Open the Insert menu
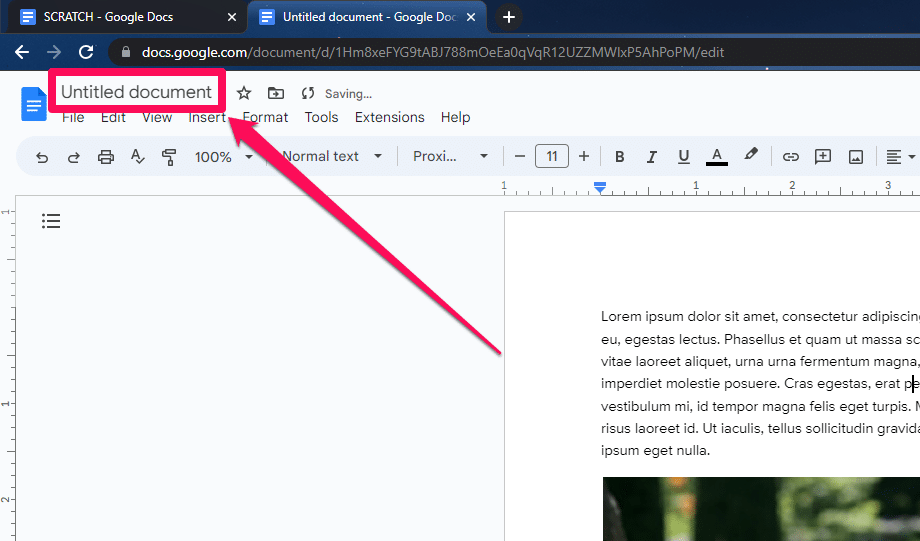Screen dimensions: 920x541 [x=207, y=117]
